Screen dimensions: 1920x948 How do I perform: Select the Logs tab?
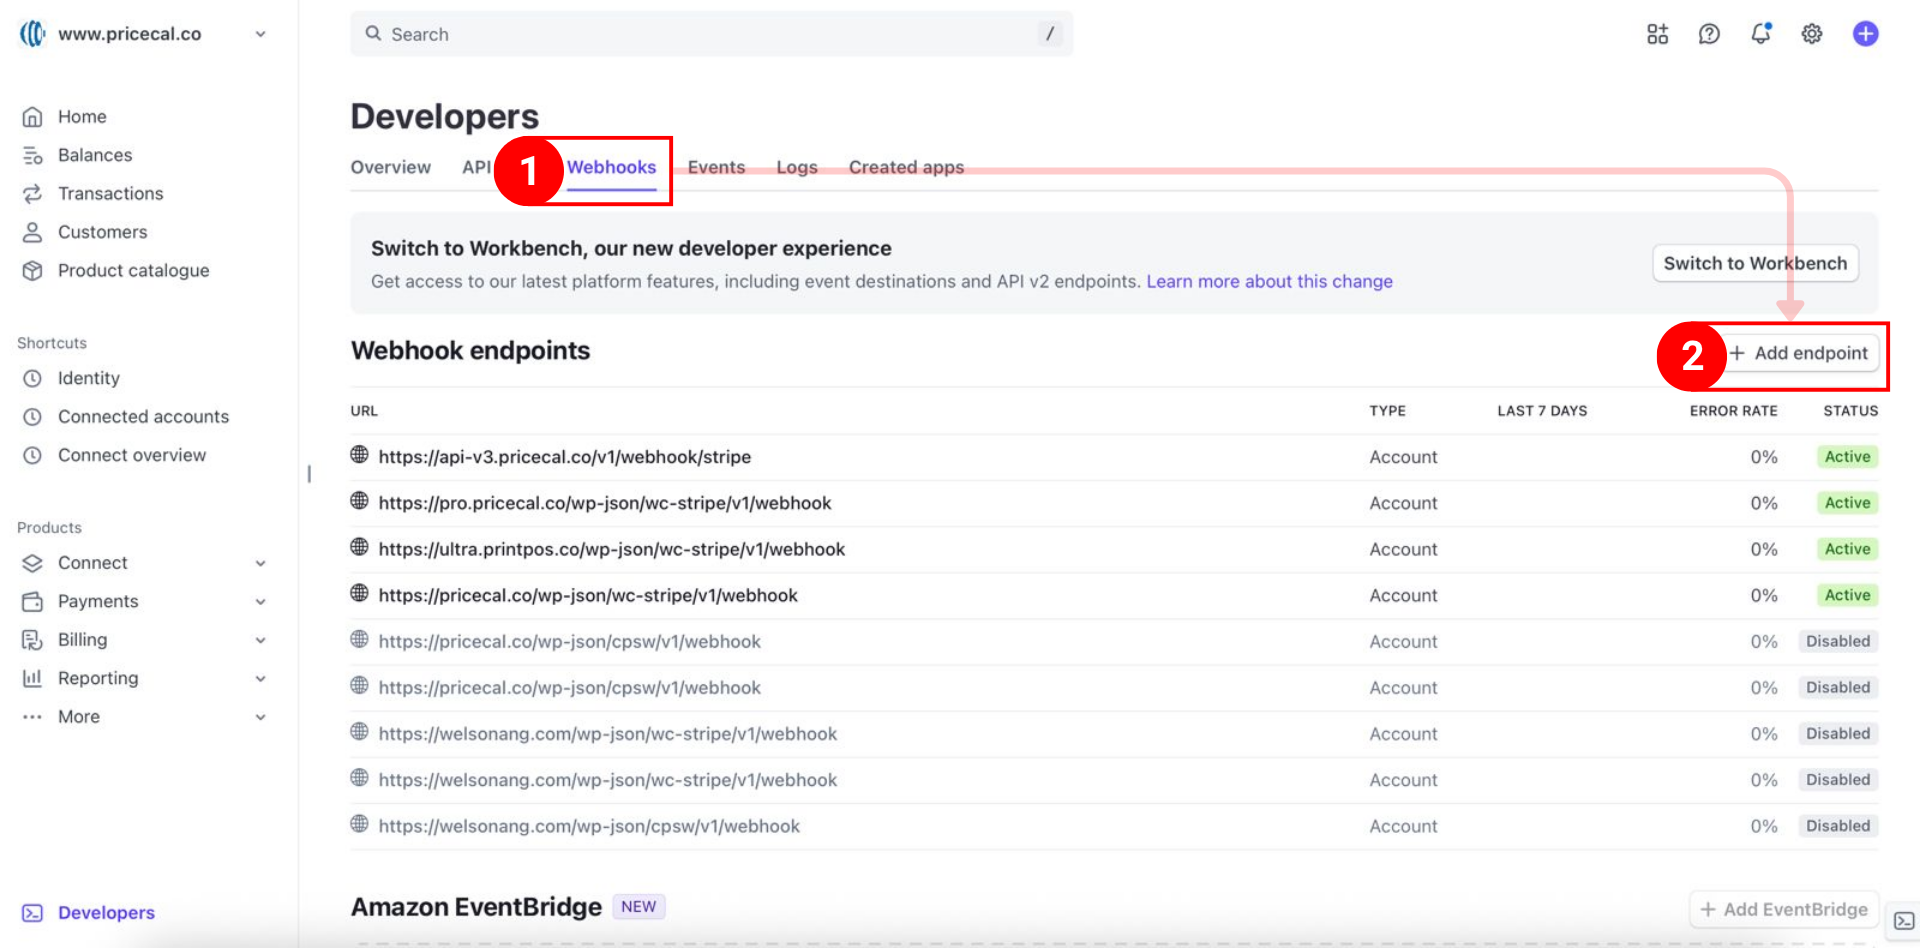point(796,167)
